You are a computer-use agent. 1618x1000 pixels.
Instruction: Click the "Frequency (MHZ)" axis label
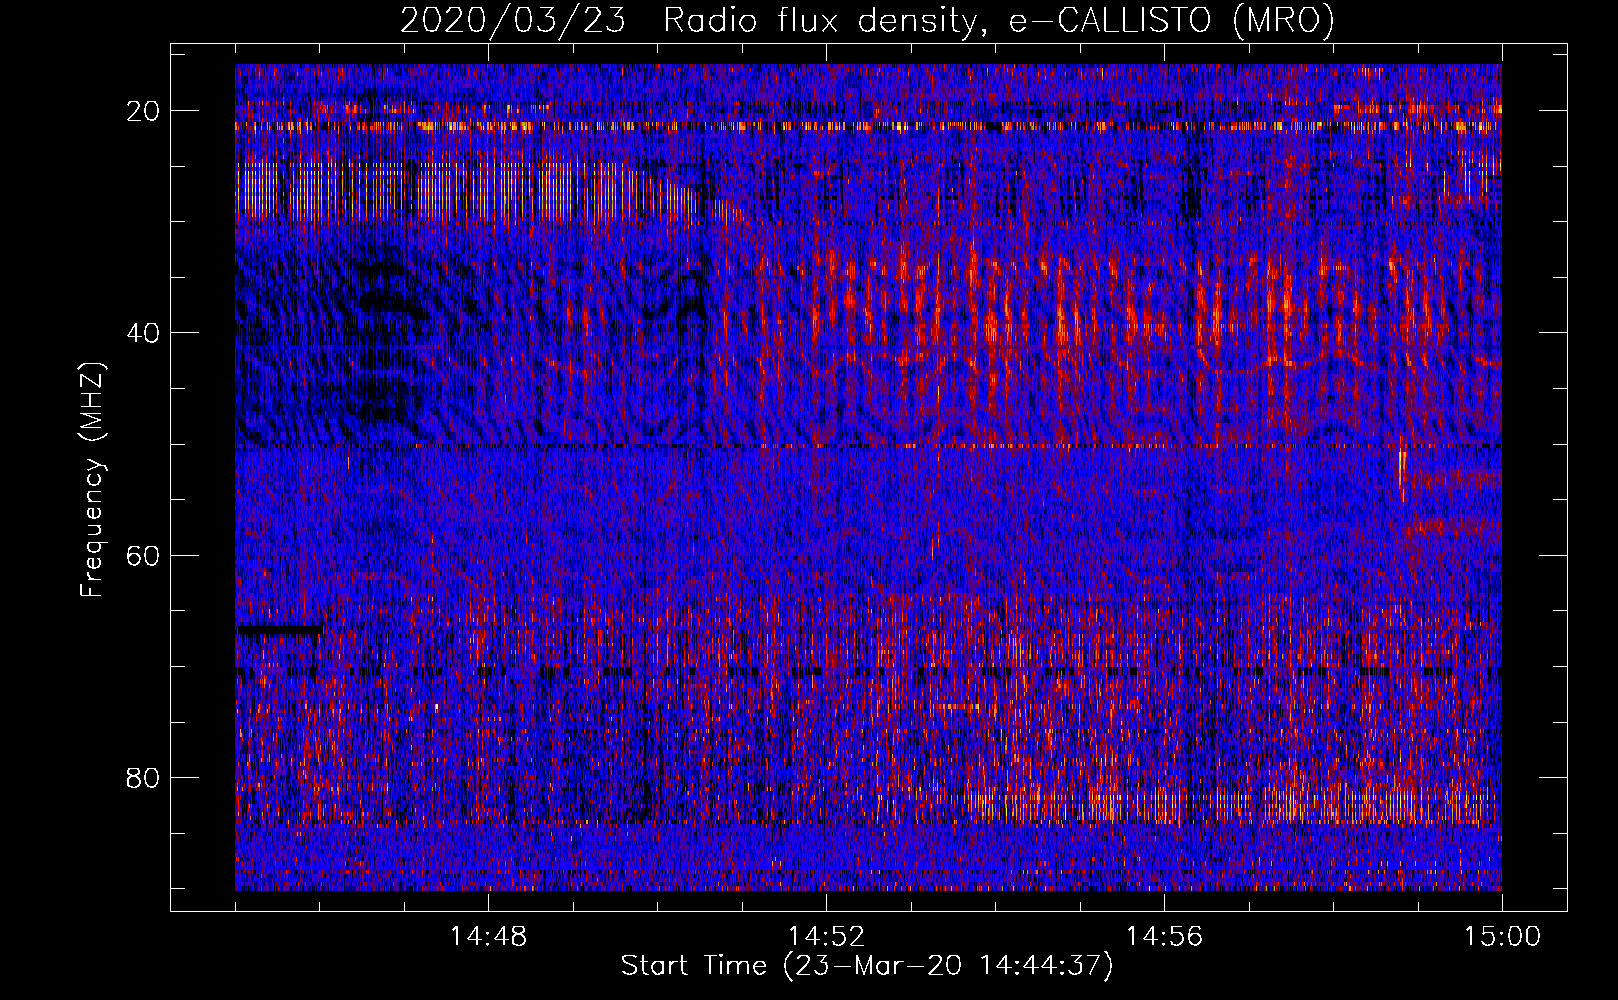[x=92, y=479]
